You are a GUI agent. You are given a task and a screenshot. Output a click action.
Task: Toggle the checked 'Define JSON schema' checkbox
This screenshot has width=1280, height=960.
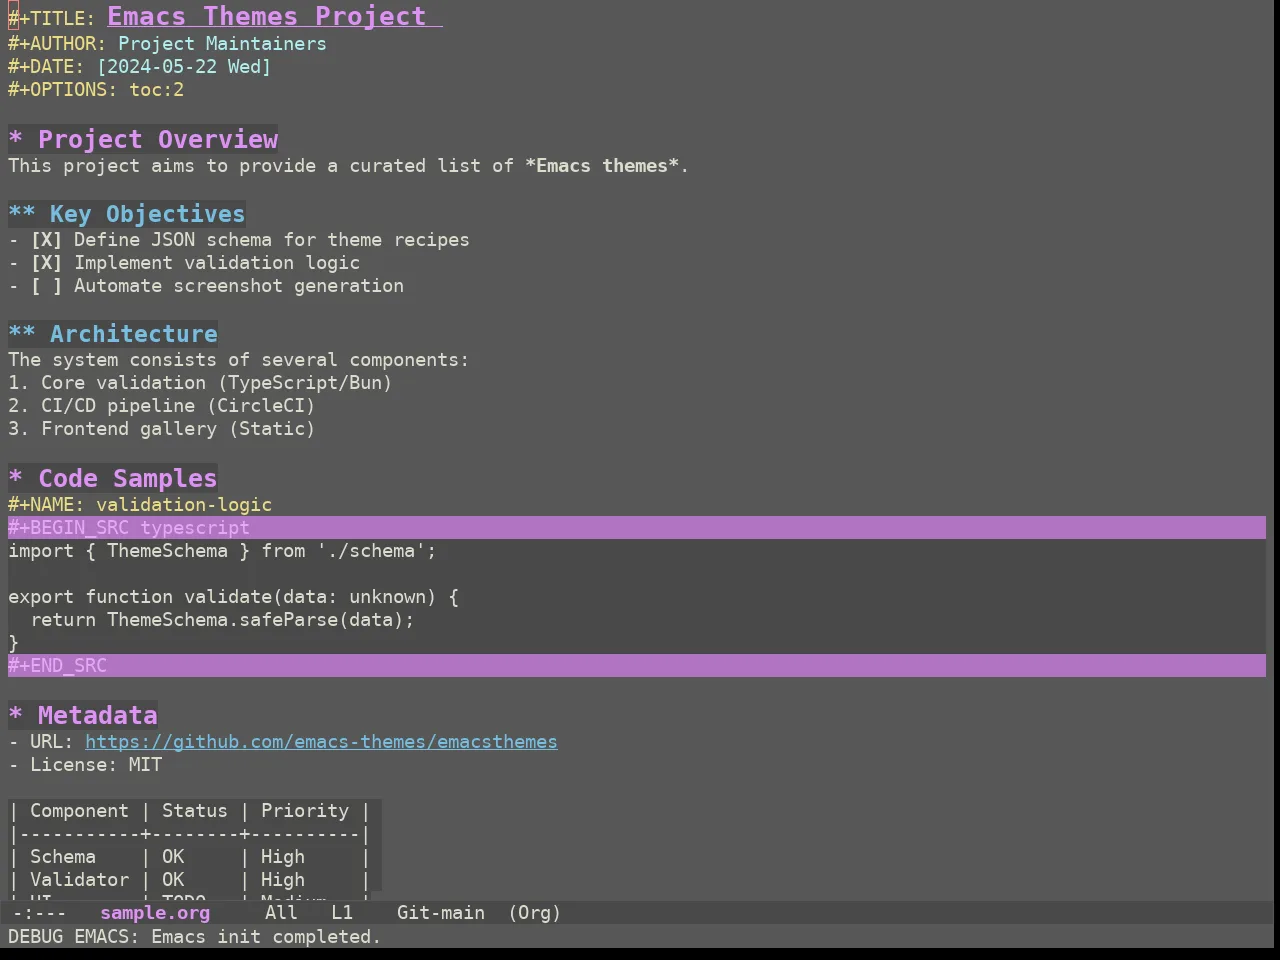[46, 240]
